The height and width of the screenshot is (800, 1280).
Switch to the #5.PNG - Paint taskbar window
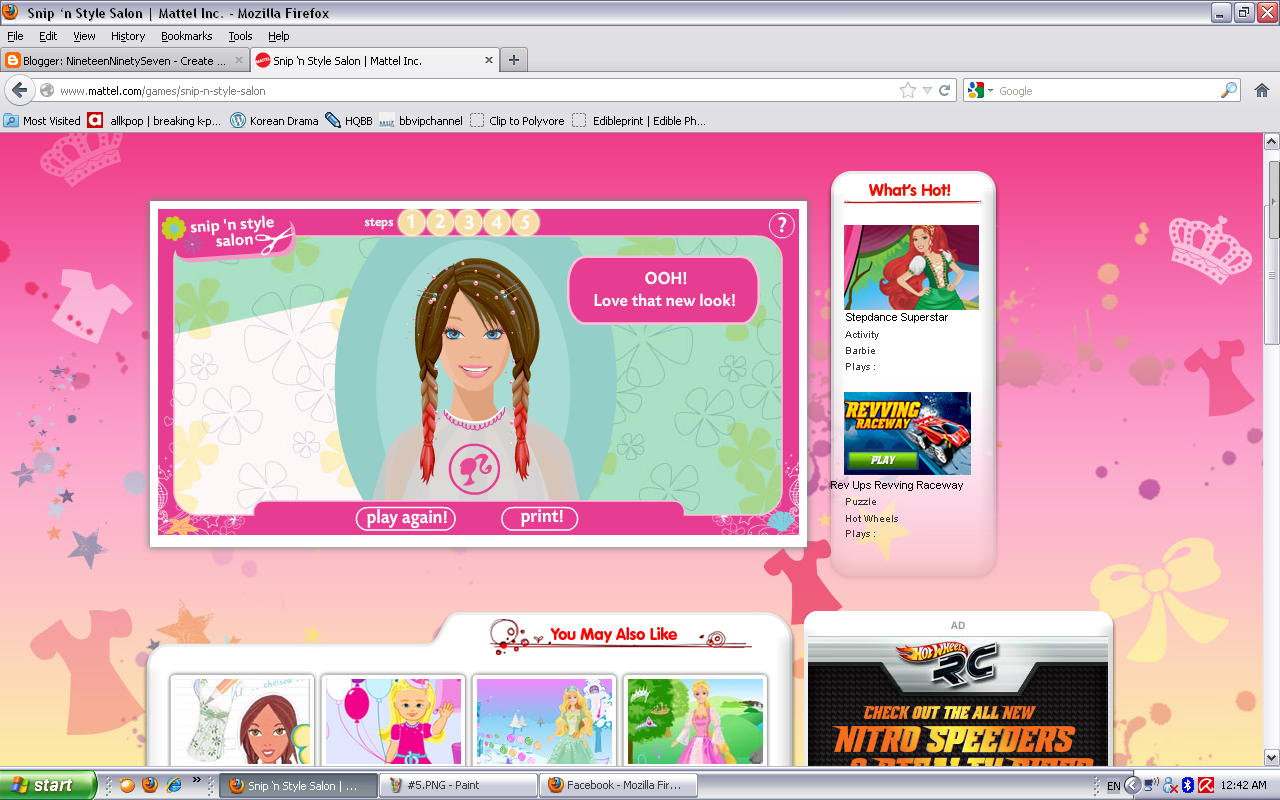pos(458,785)
